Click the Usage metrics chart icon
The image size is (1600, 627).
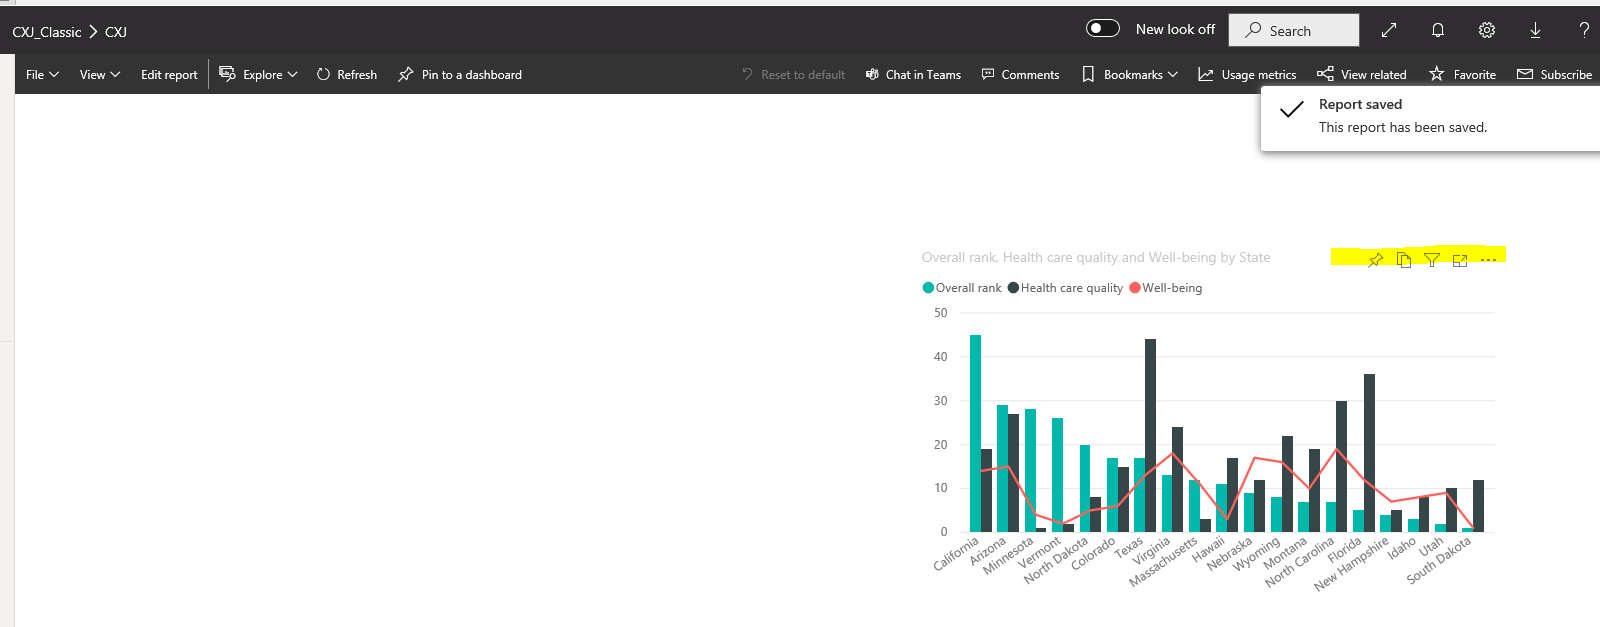point(1206,75)
